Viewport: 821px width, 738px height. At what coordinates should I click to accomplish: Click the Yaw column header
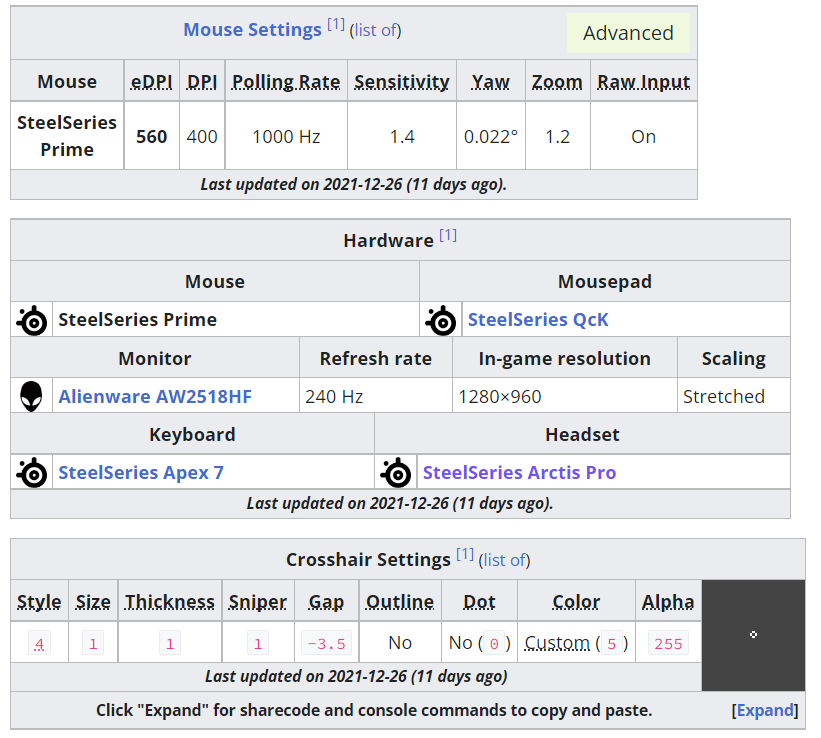(x=491, y=82)
